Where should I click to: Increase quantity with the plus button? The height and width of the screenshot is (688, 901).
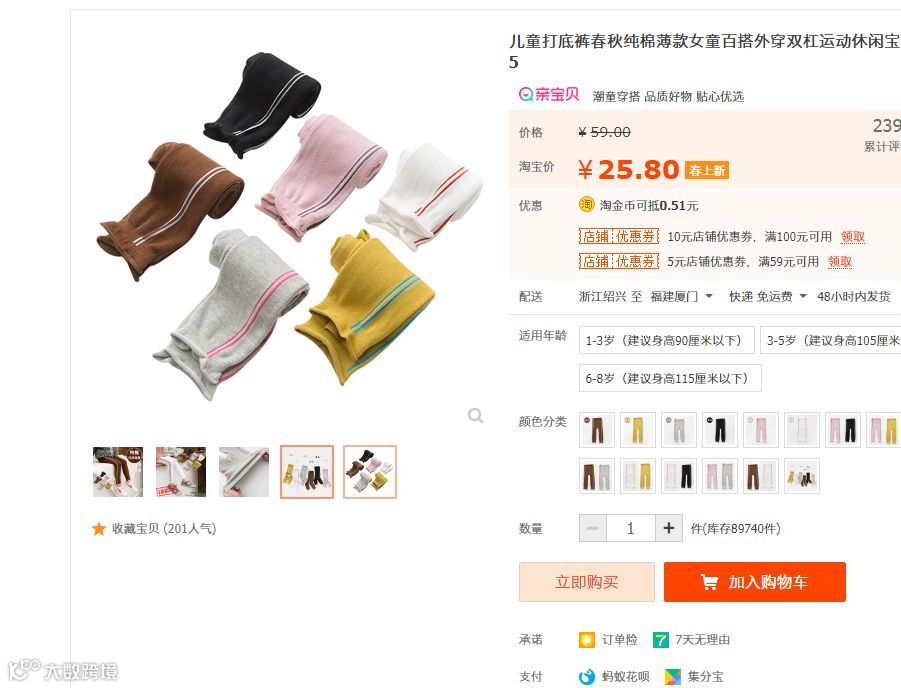(669, 528)
